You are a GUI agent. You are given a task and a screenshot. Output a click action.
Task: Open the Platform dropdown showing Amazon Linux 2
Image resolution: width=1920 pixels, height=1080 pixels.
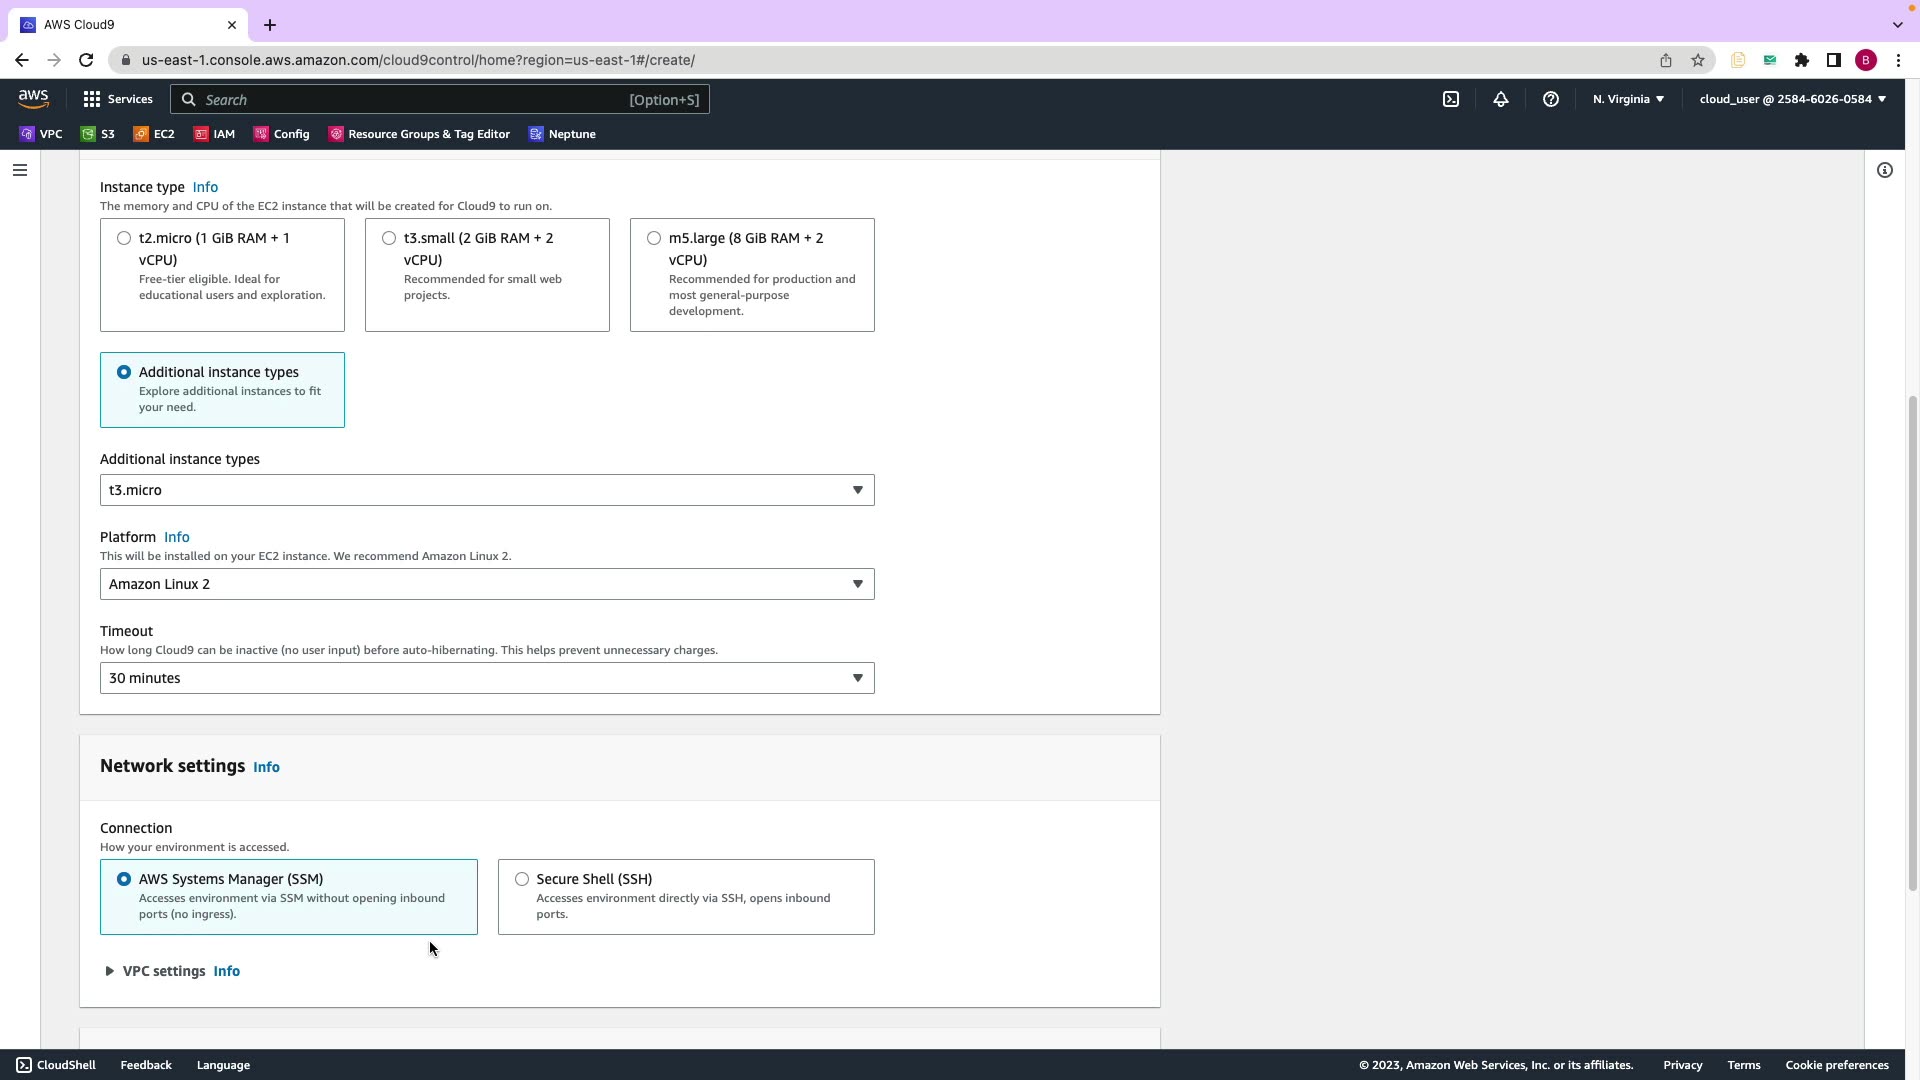pyautogui.click(x=486, y=584)
